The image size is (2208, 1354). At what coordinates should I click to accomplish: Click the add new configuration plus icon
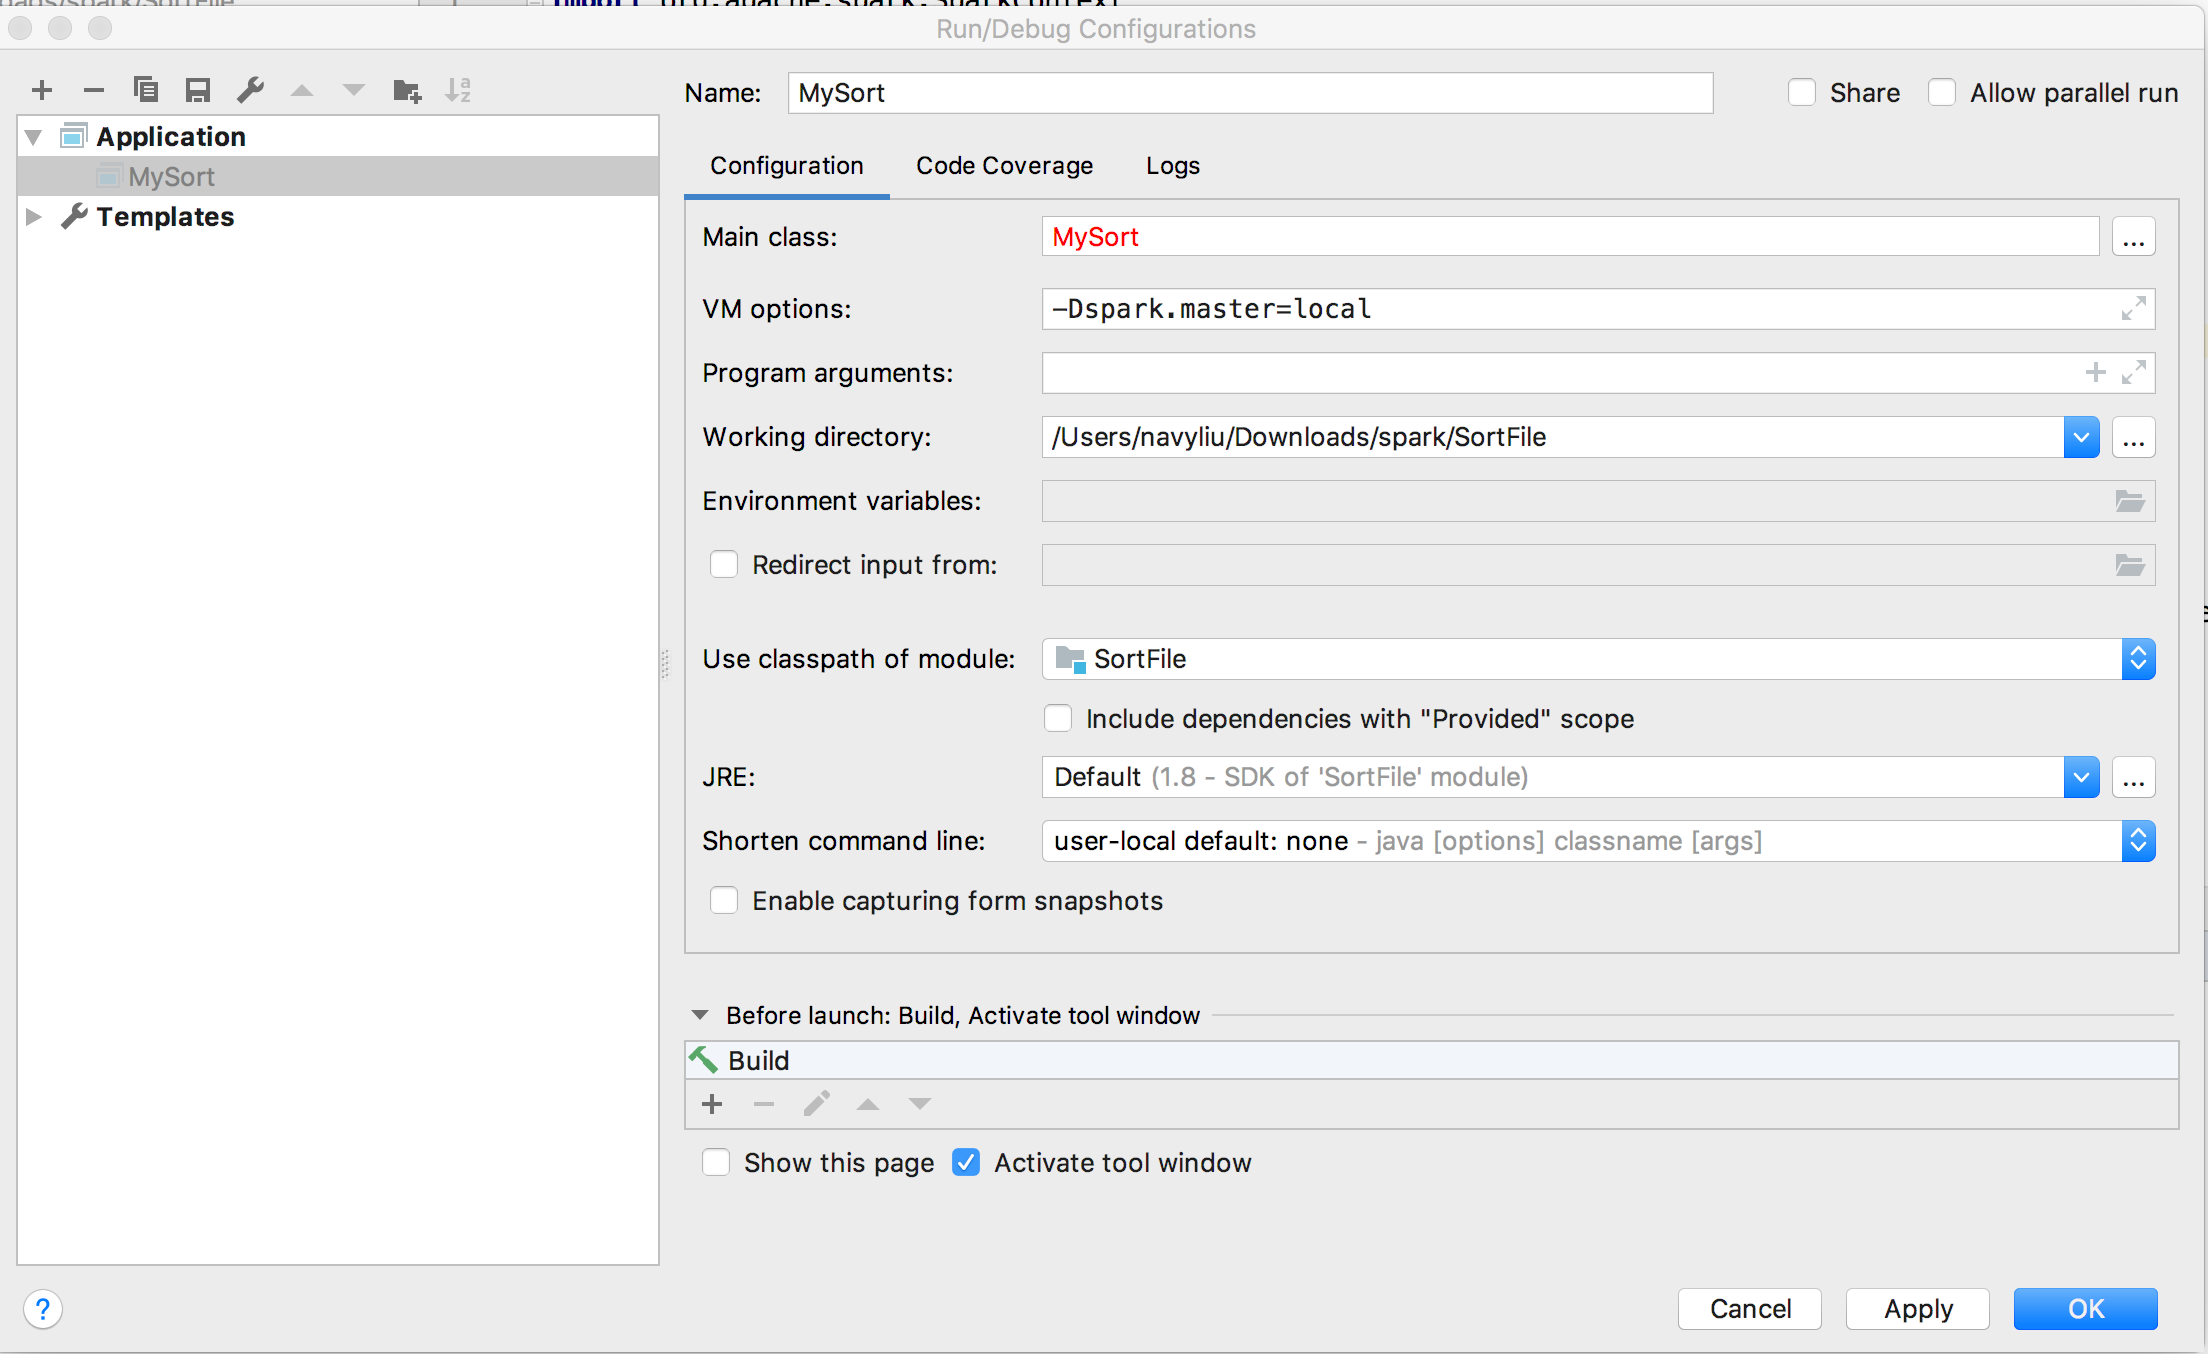tap(42, 91)
